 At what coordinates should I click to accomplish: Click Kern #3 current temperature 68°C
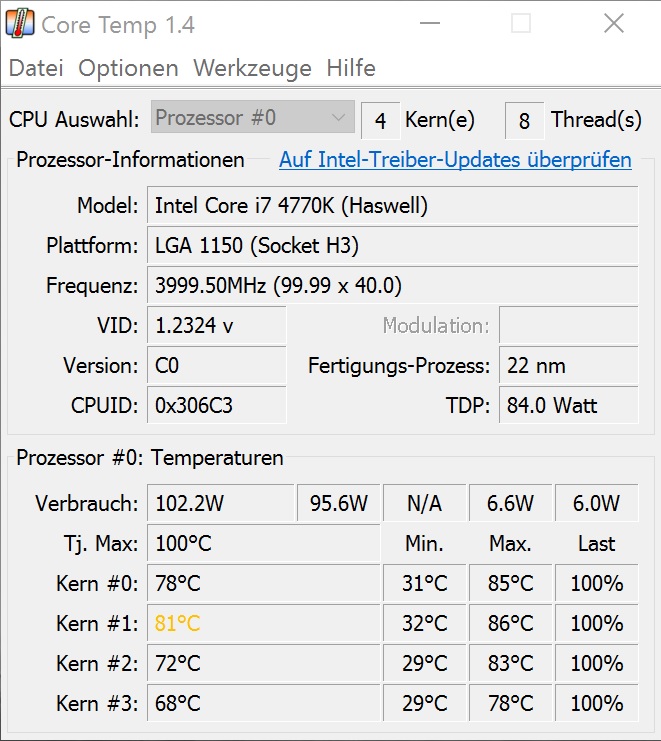(x=264, y=703)
